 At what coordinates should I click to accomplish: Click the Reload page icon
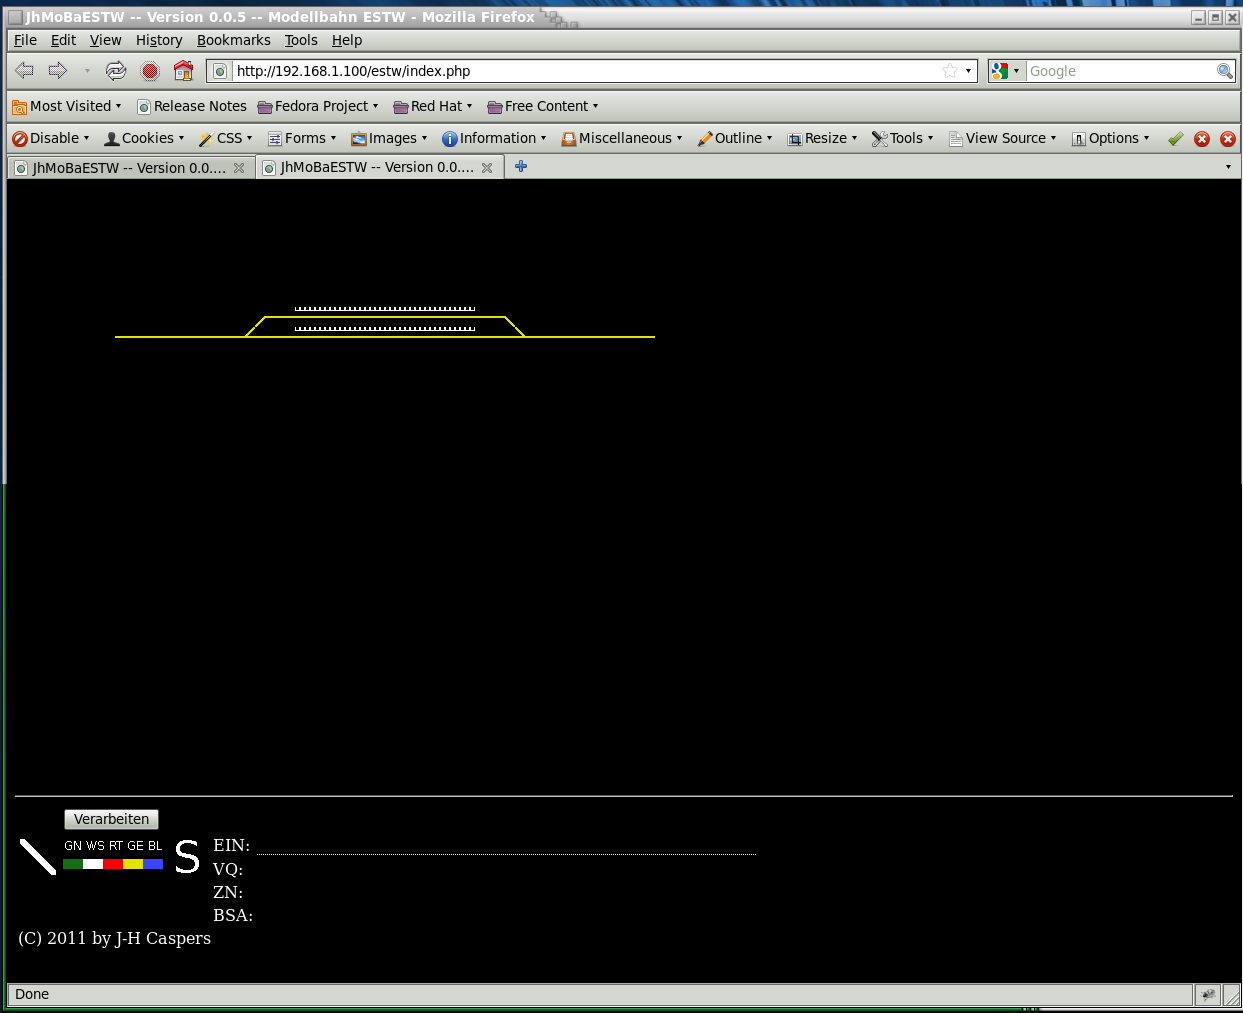(x=116, y=70)
